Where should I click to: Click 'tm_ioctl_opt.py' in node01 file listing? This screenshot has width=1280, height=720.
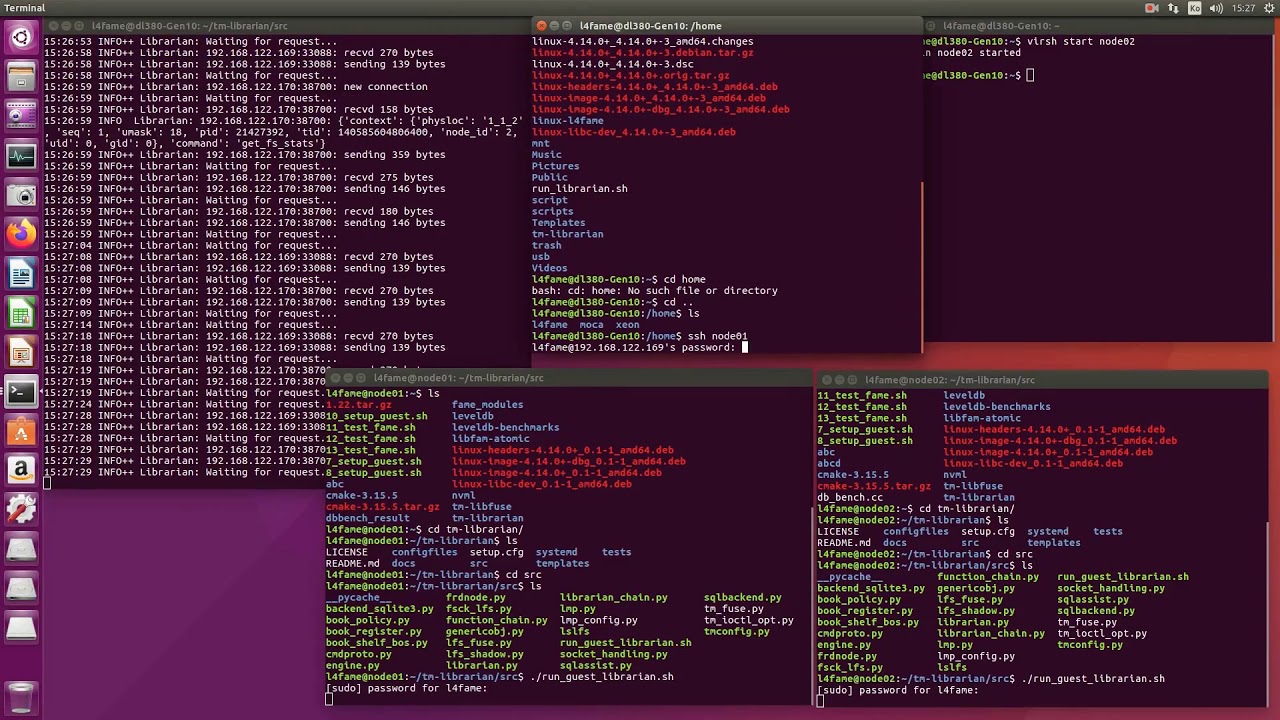pyautogui.click(x=749, y=620)
